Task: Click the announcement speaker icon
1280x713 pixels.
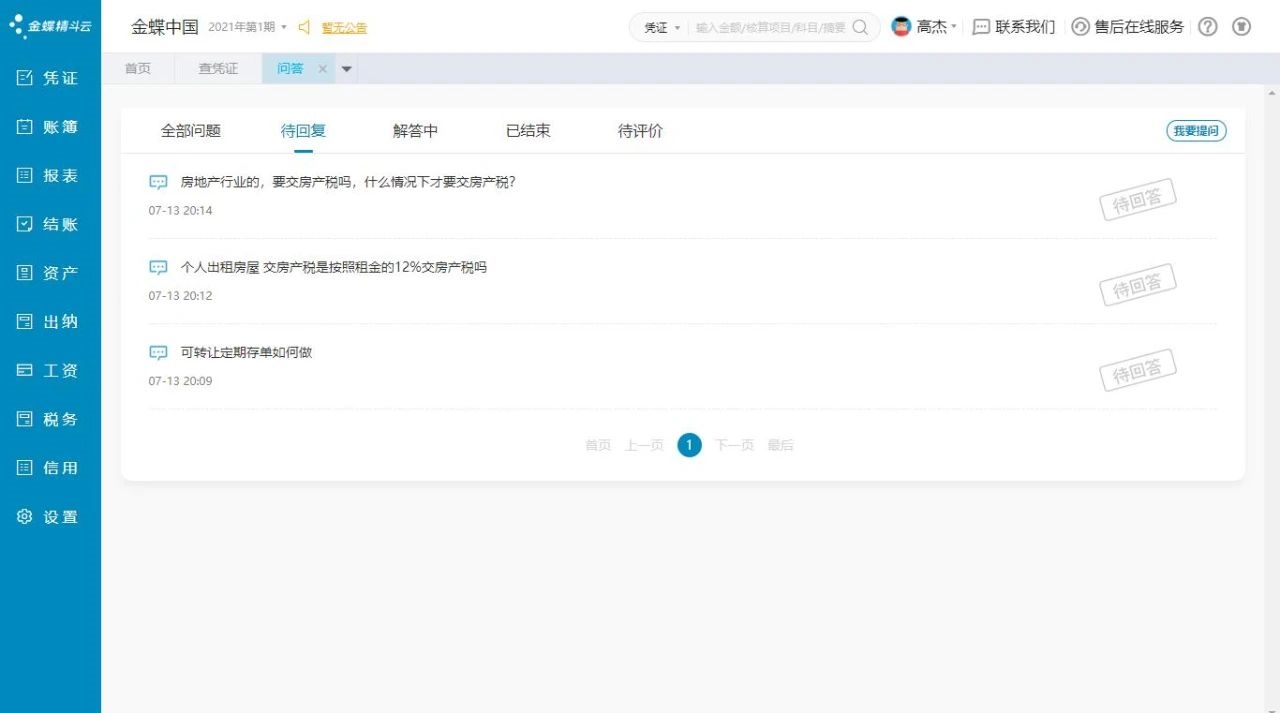Action: point(305,27)
